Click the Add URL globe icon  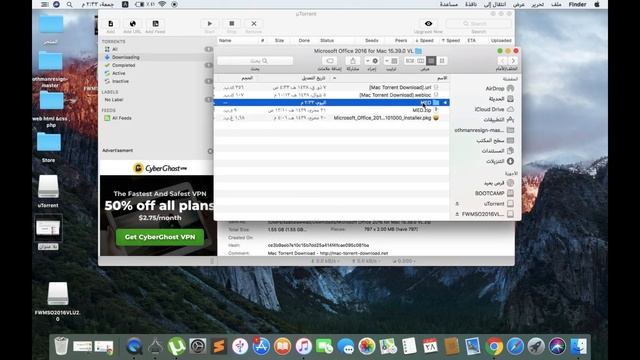132,24
